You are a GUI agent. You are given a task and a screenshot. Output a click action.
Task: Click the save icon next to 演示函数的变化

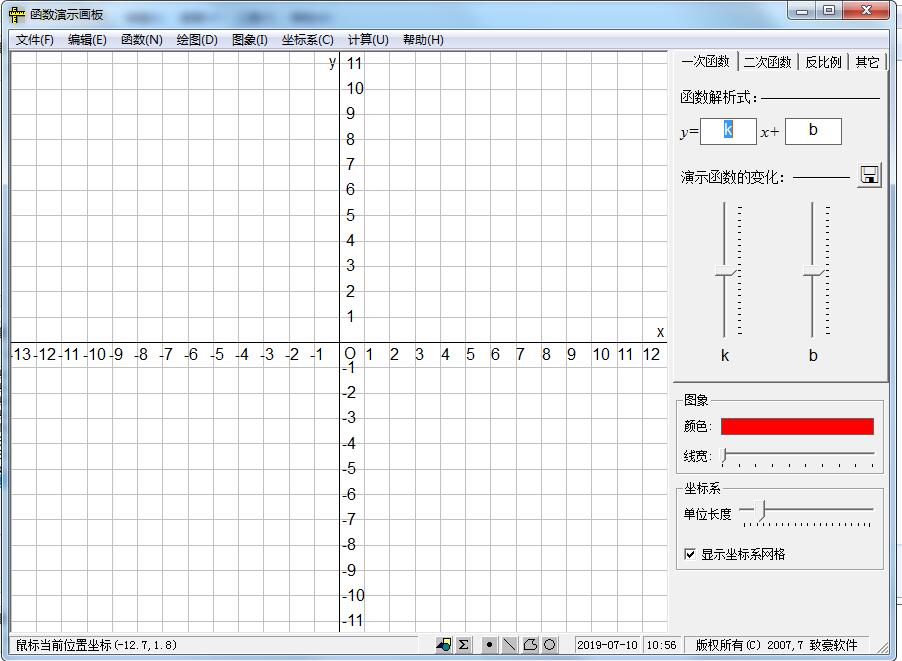pos(868,174)
